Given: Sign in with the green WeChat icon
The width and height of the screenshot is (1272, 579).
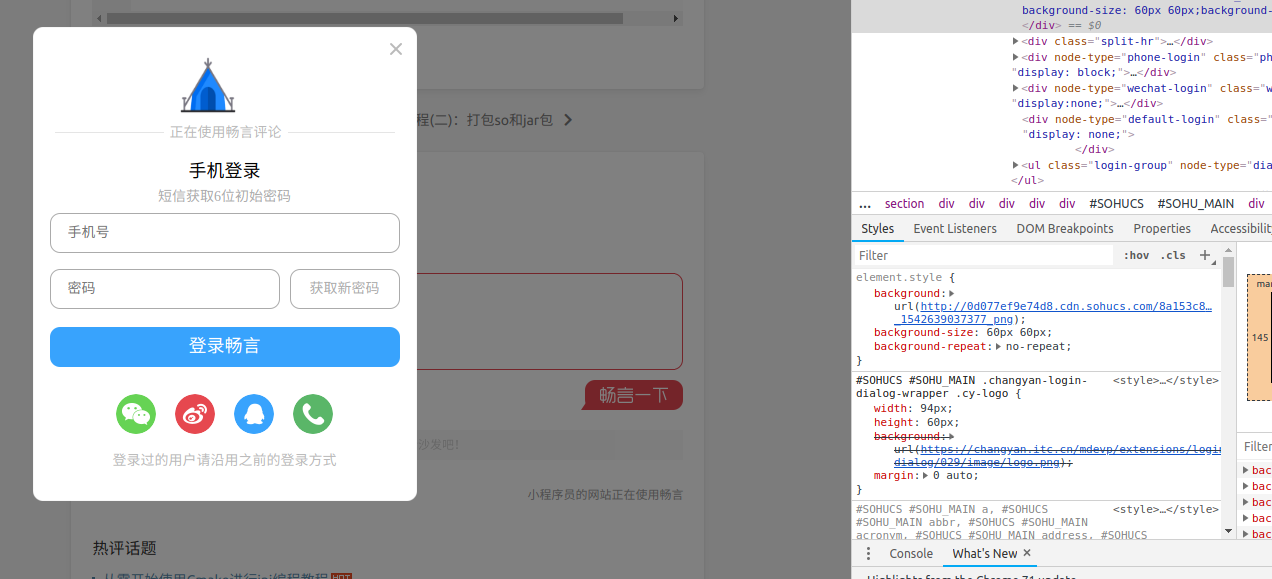Looking at the screenshot, I should 136,414.
